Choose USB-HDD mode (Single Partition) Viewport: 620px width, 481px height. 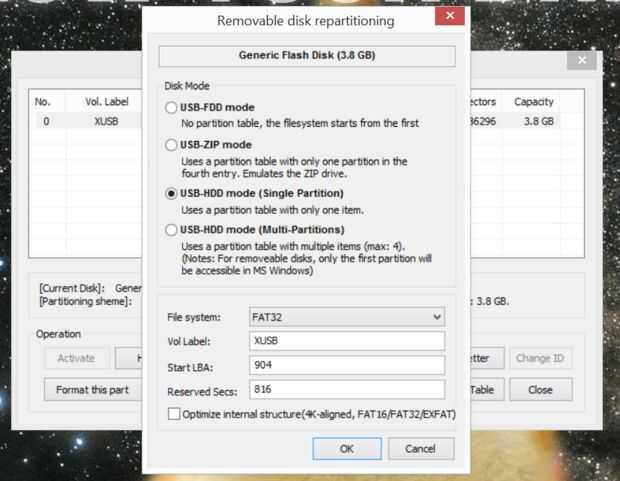(x=171, y=193)
